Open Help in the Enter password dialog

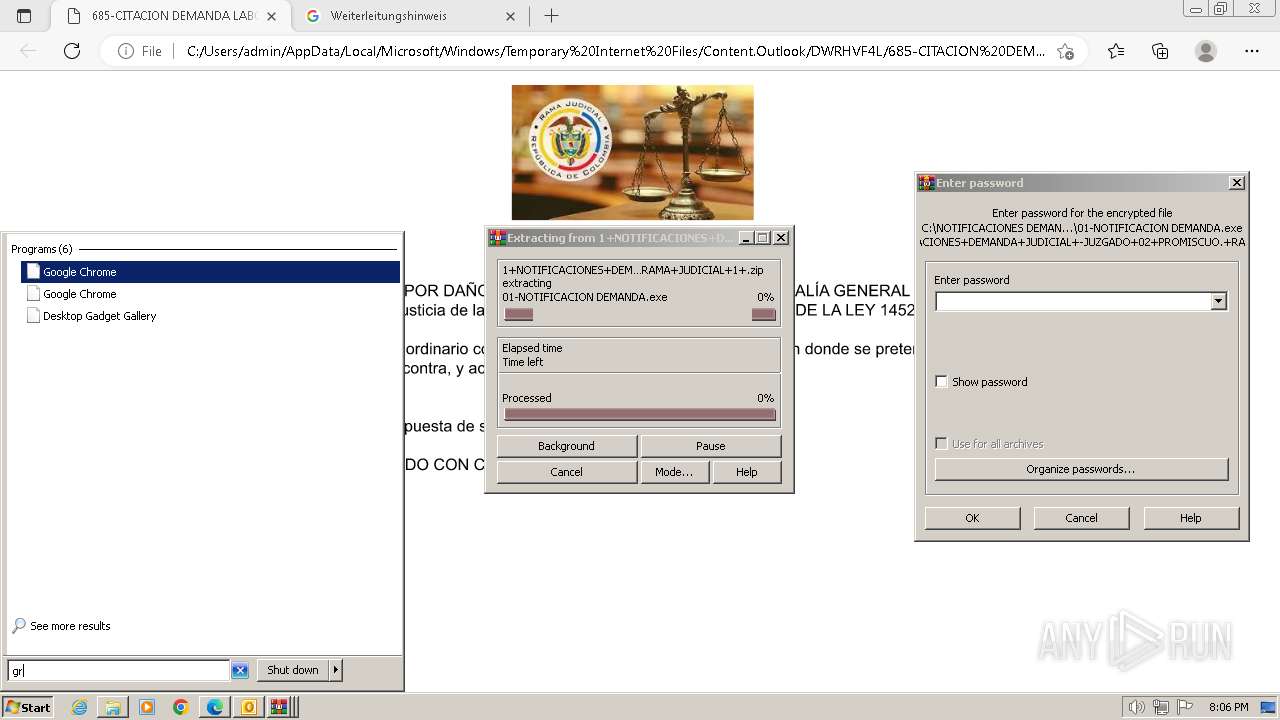coord(1190,518)
